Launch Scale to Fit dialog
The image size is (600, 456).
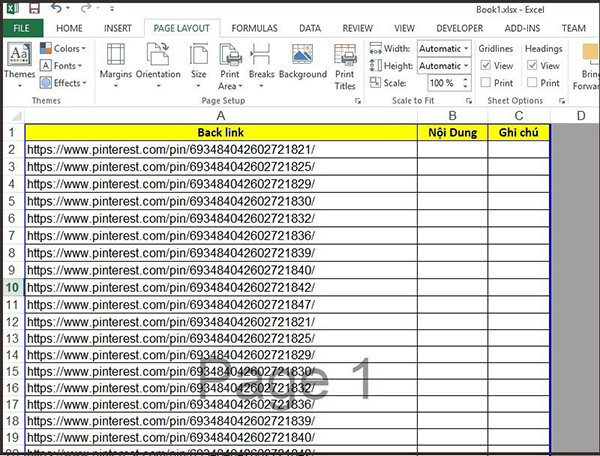[469, 101]
